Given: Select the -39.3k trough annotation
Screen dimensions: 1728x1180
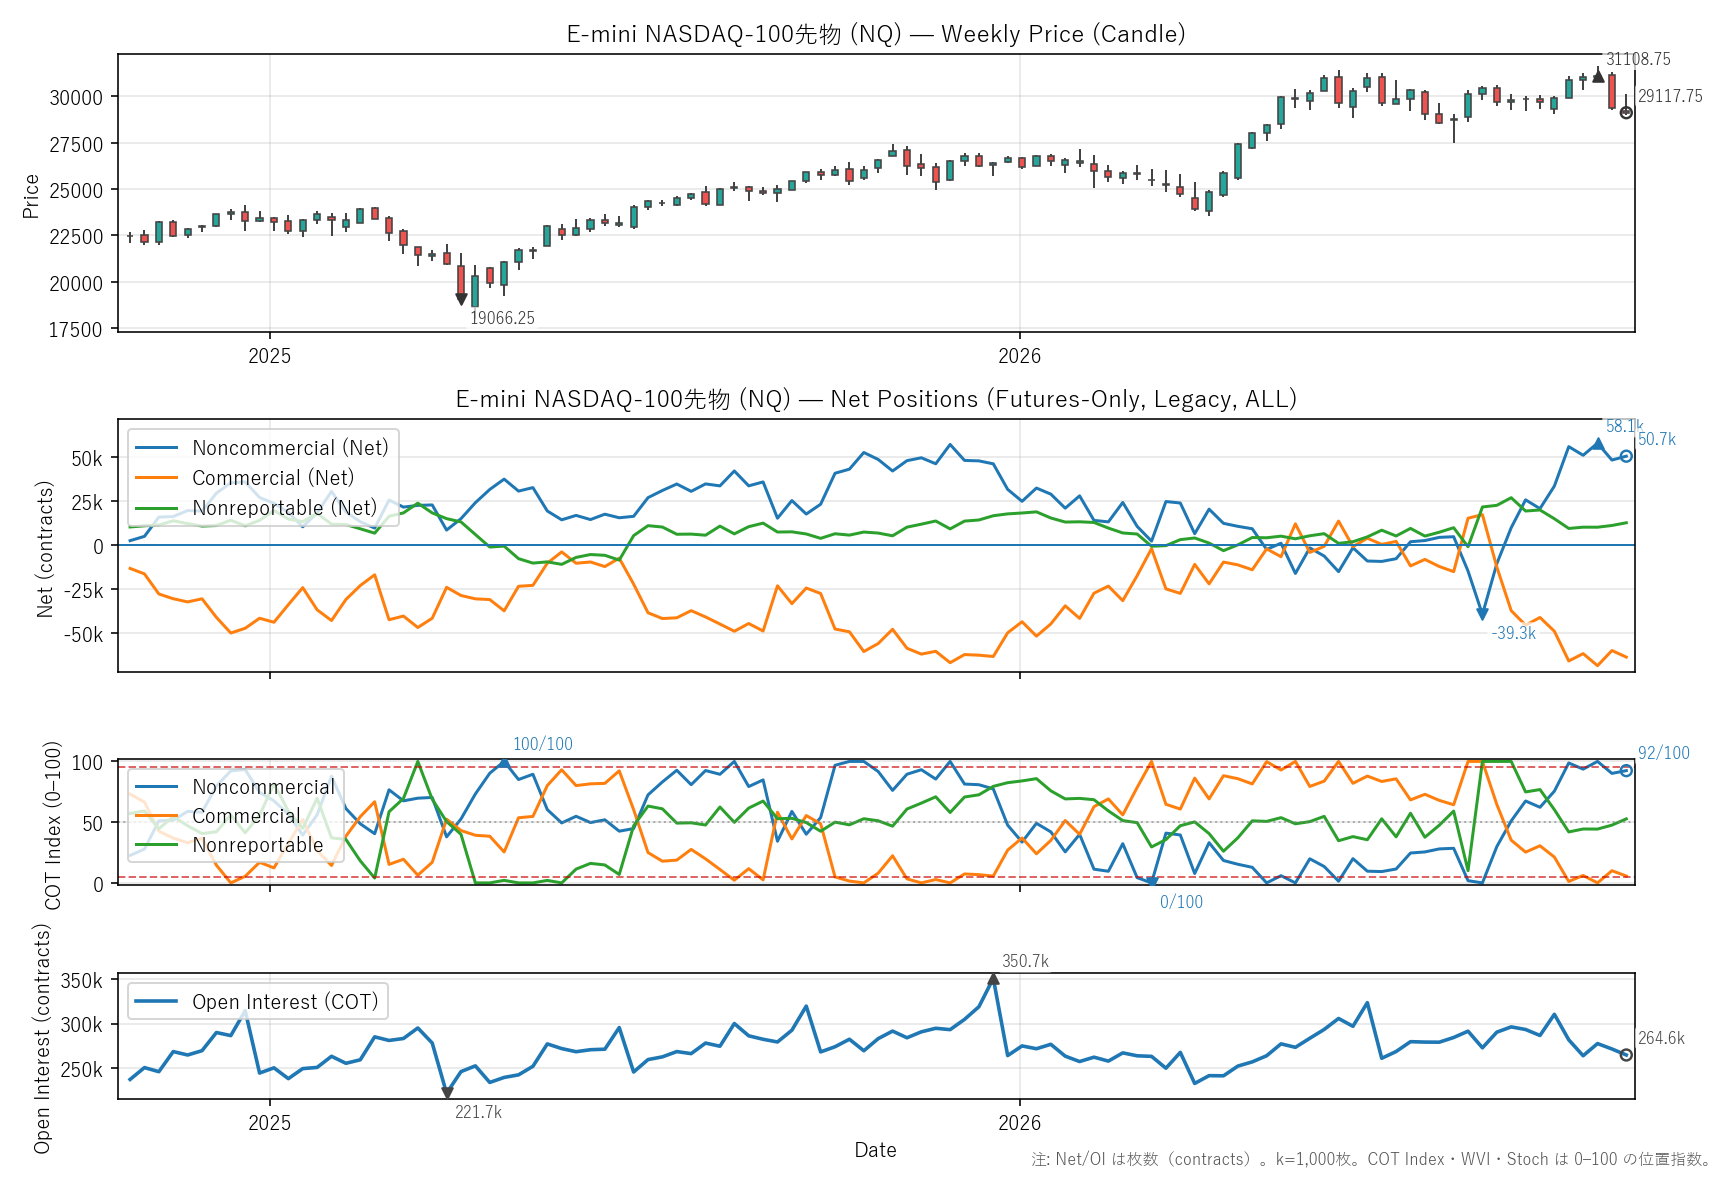Looking at the screenshot, I should coord(1514,633).
